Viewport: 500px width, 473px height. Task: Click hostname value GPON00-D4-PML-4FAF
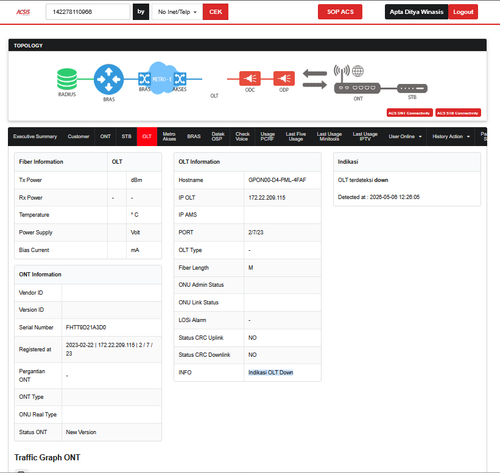pos(277,180)
